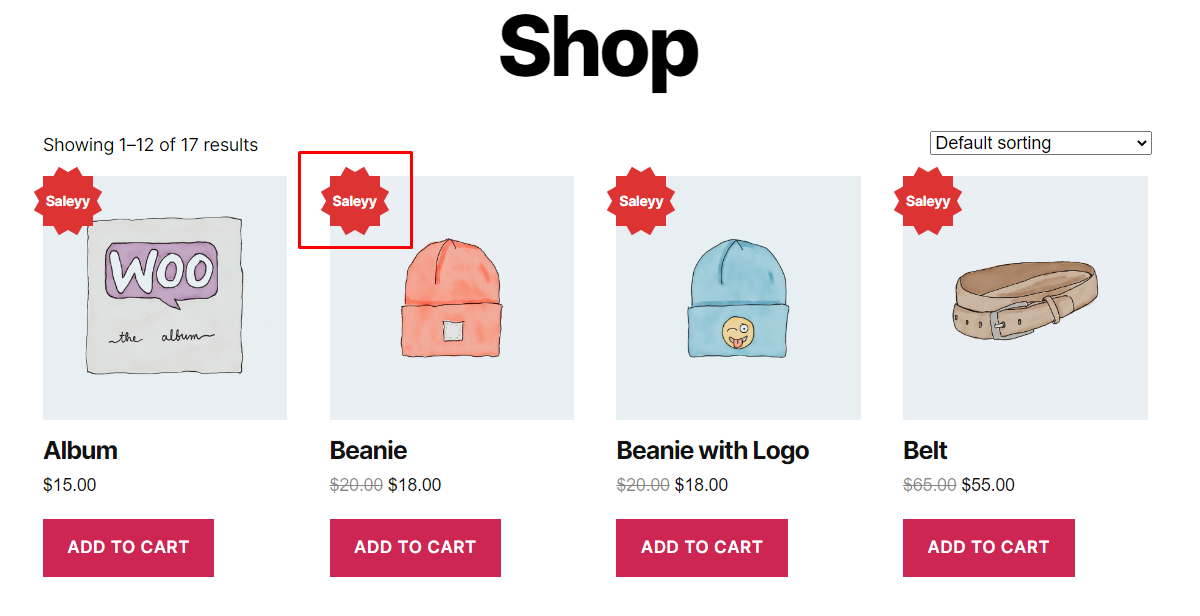
Task: Open the orange Beanie product image
Action: pos(451,296)
